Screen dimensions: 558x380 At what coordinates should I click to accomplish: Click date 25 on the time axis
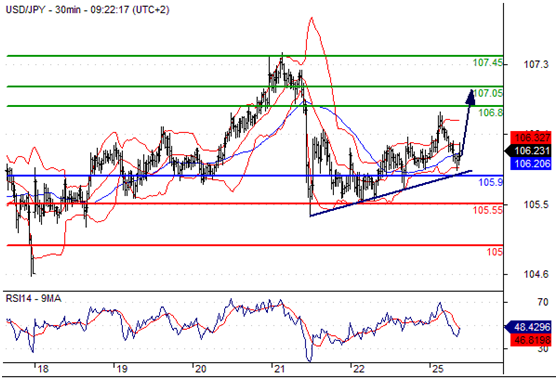coord(438,369)
